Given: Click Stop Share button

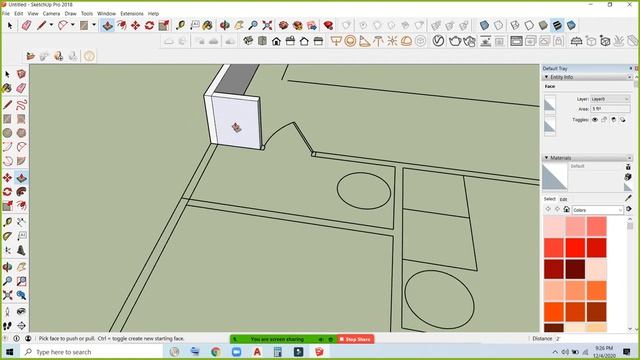Looking at the screenshot, I should coord(355,339).
